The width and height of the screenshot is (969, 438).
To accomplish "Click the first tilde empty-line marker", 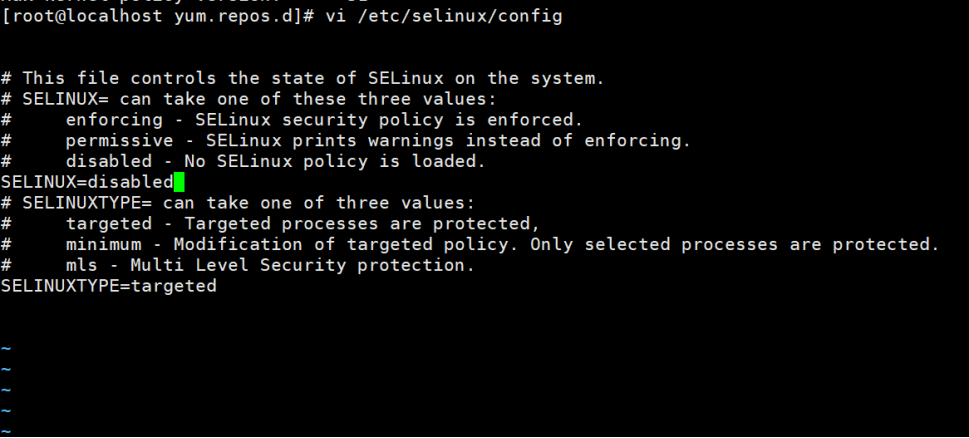I will pyautogui.click(x=6, y=349).
